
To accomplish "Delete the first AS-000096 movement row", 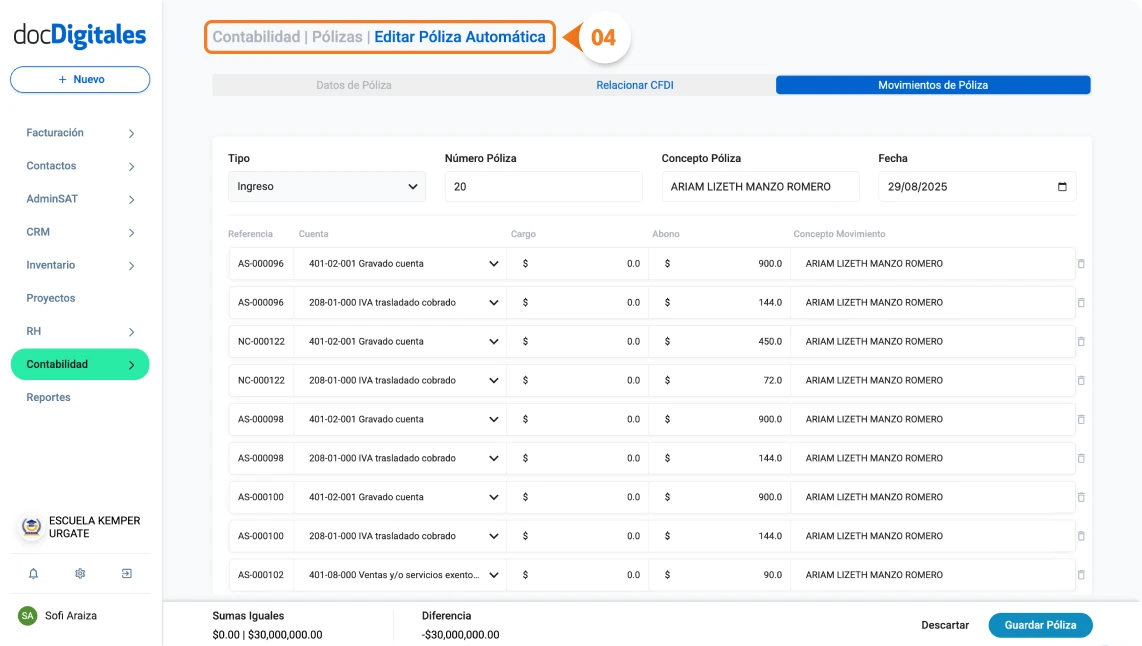I will coord(1081,264).
